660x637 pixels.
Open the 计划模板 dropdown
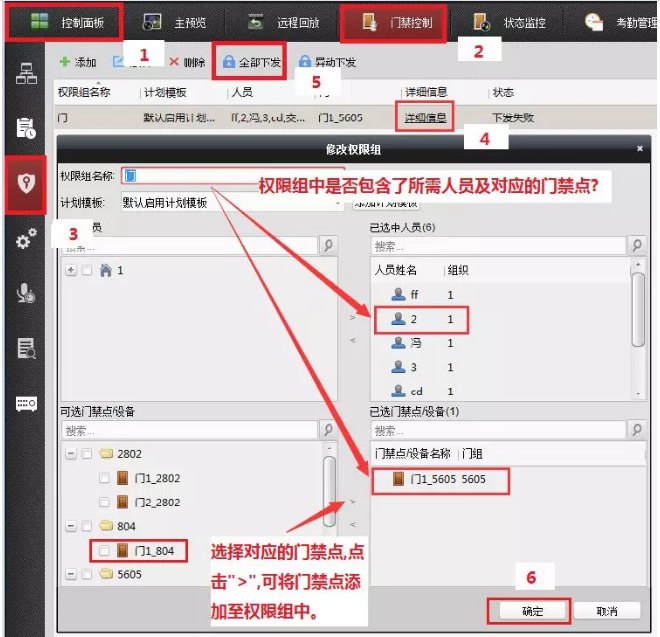232,203
